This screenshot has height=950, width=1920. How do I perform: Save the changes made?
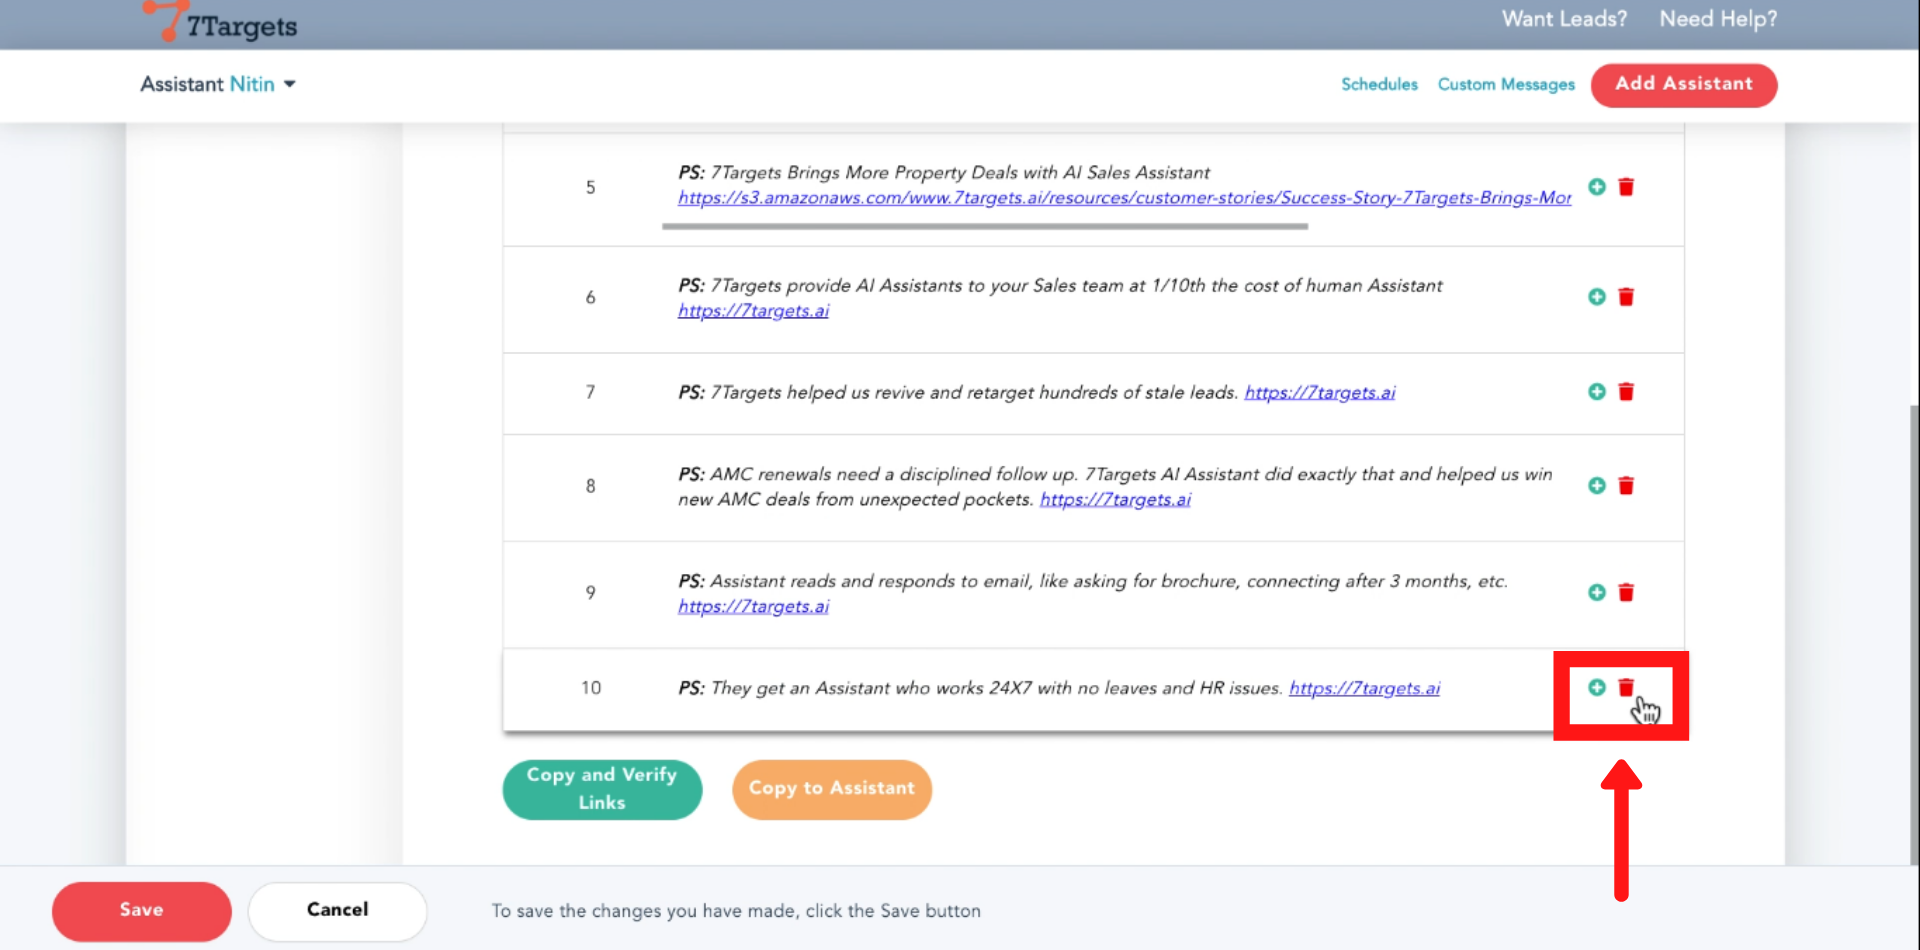[141, 910]
